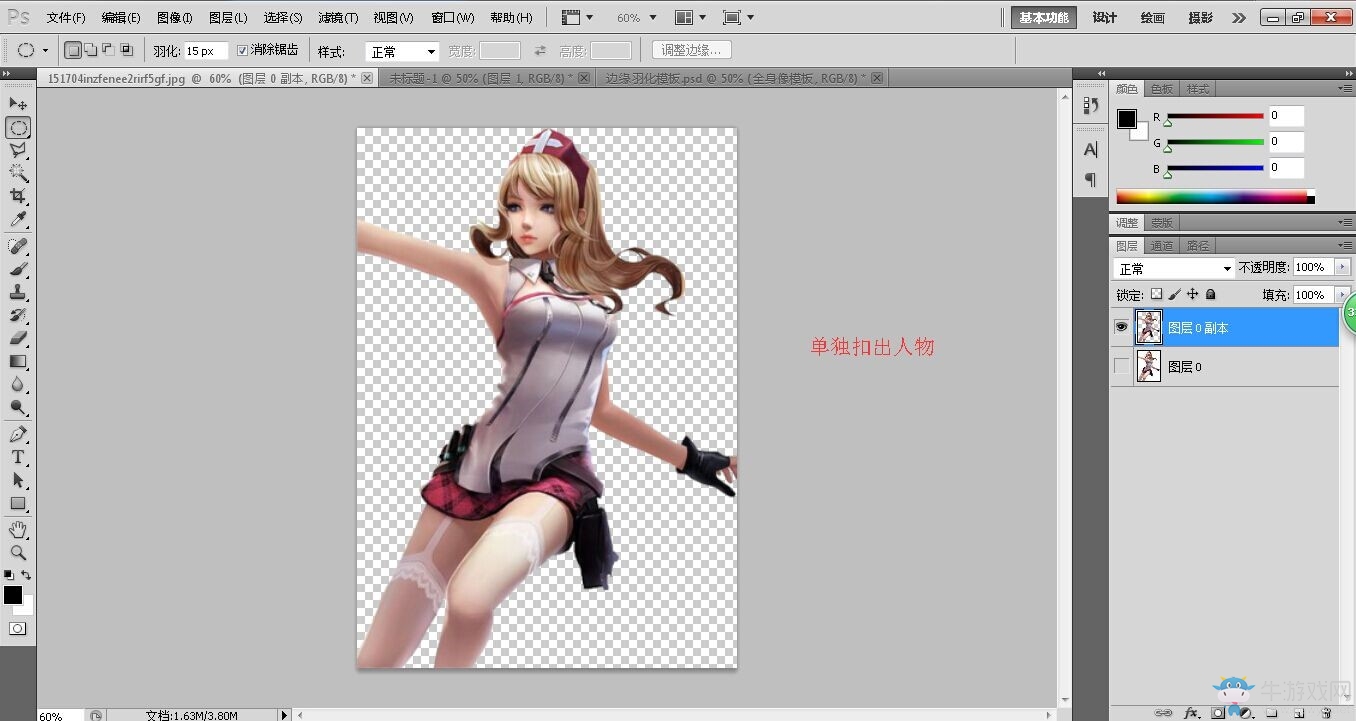Select the Eyedropper tool
Screen dimensions: 1356x721
tap(18, 220)
